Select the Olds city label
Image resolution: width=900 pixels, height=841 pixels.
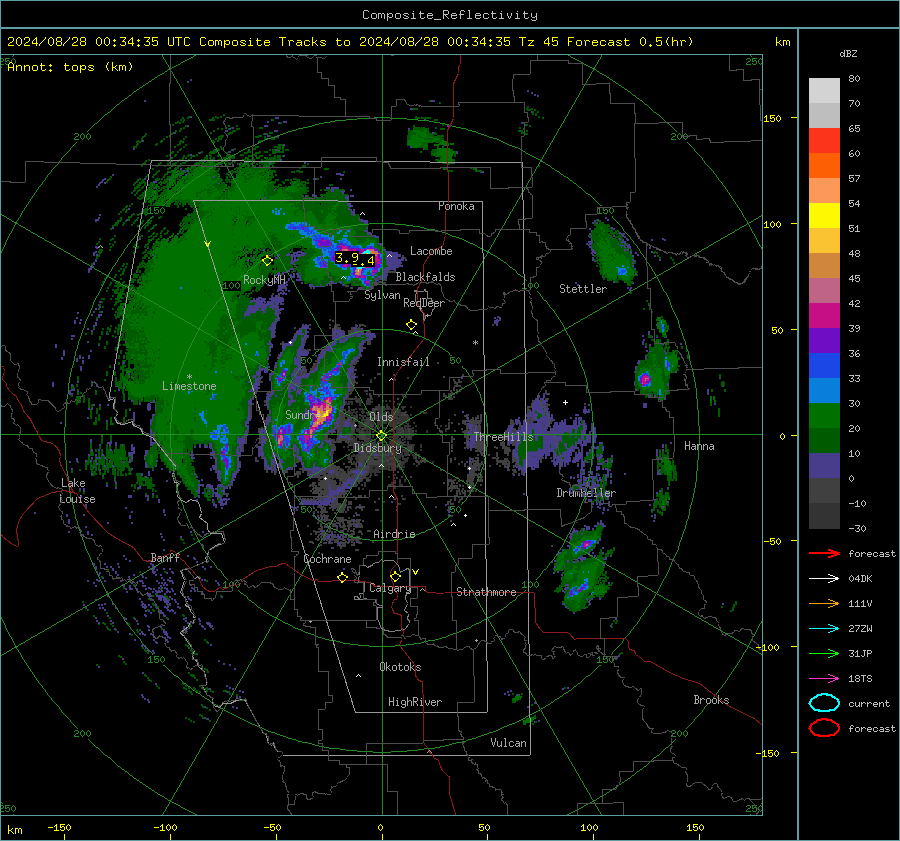pos(381,416)
